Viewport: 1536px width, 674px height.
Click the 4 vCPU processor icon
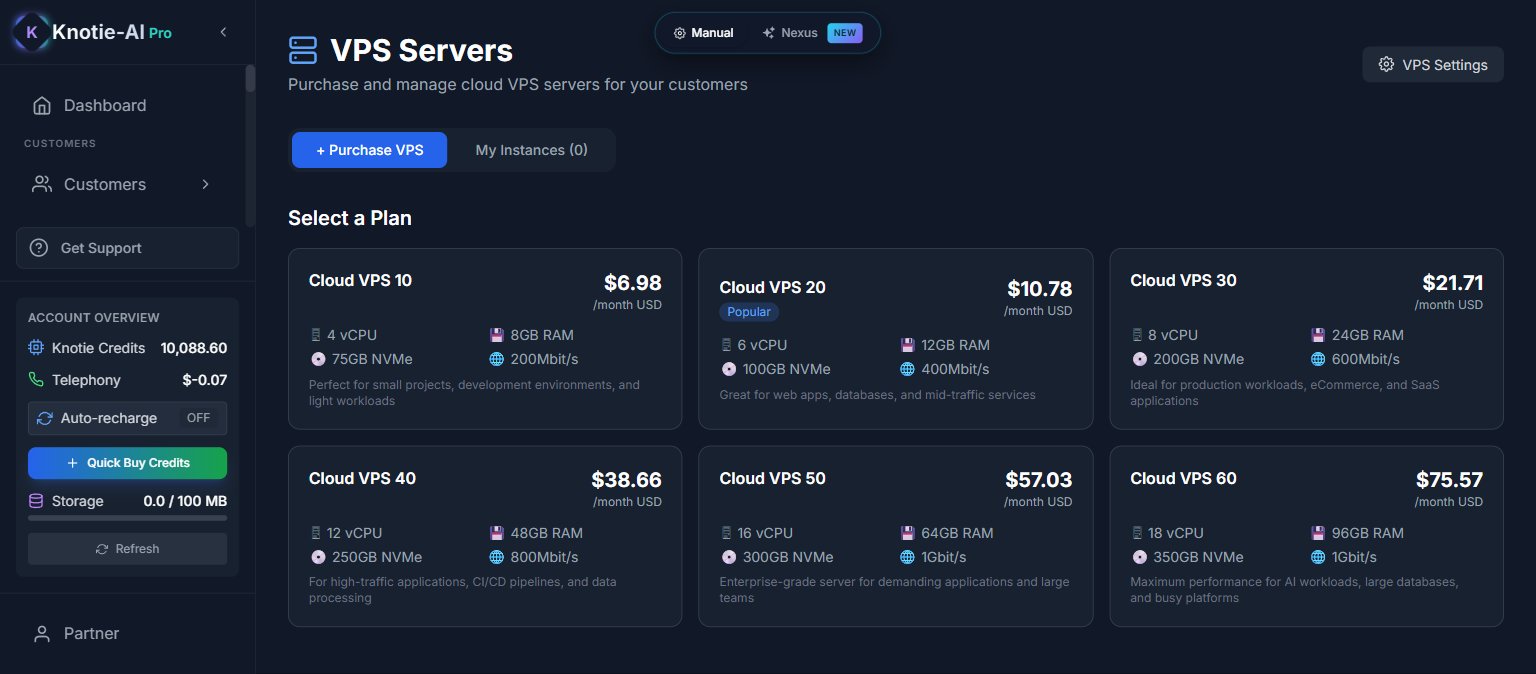tap(317, 335)
